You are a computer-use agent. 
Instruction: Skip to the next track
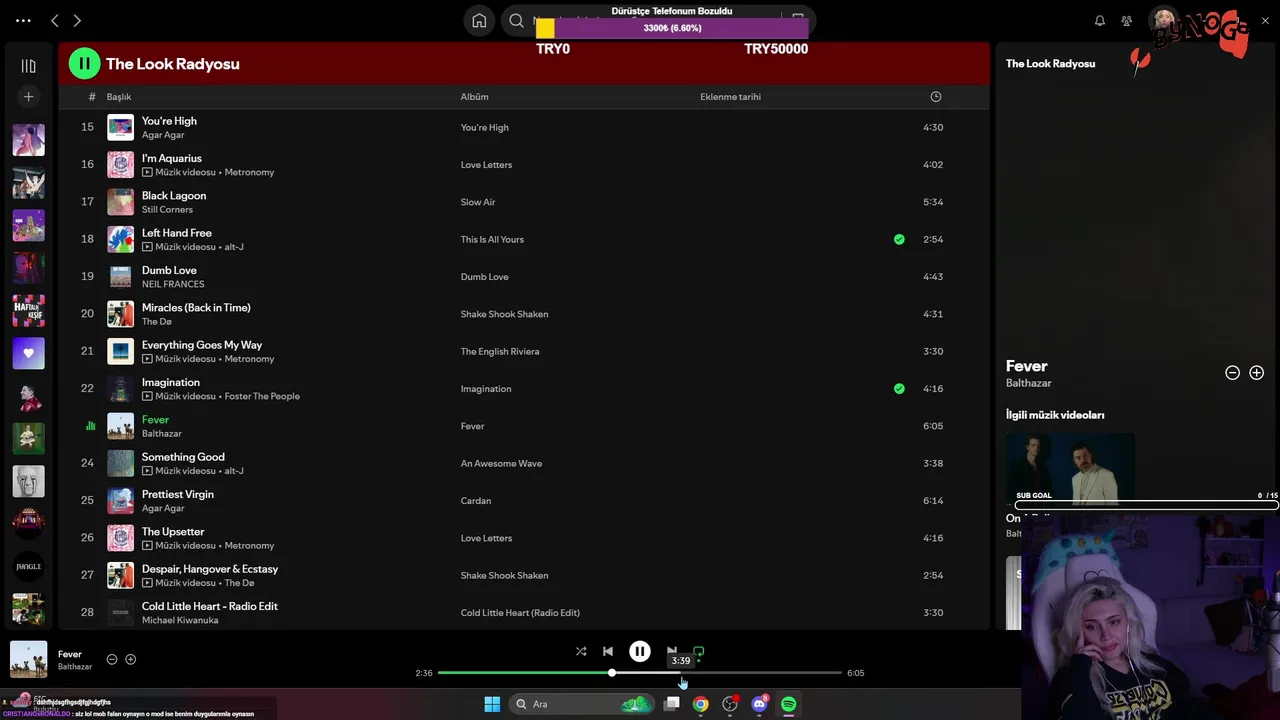pyautogui.click(x=672, y=651)
